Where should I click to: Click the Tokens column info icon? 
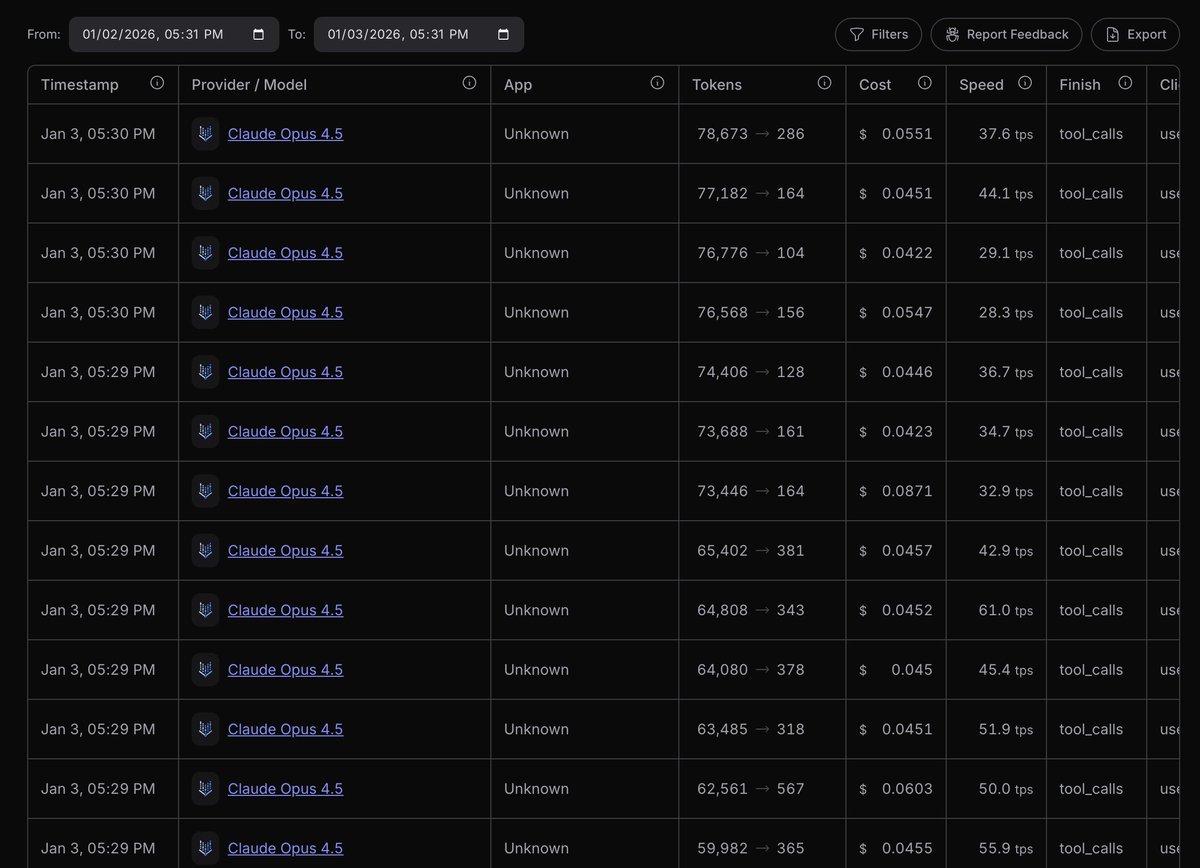824,83
